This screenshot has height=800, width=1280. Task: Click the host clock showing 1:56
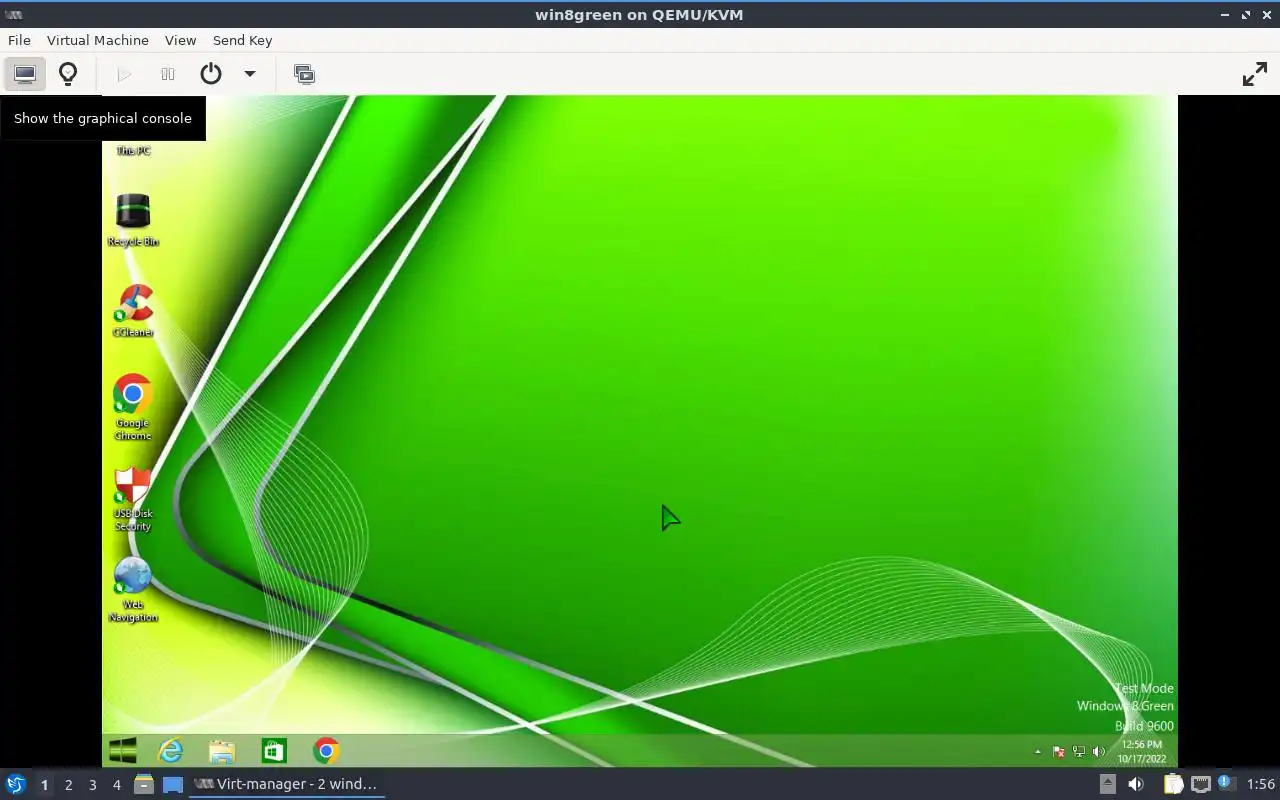point(1260,784)
